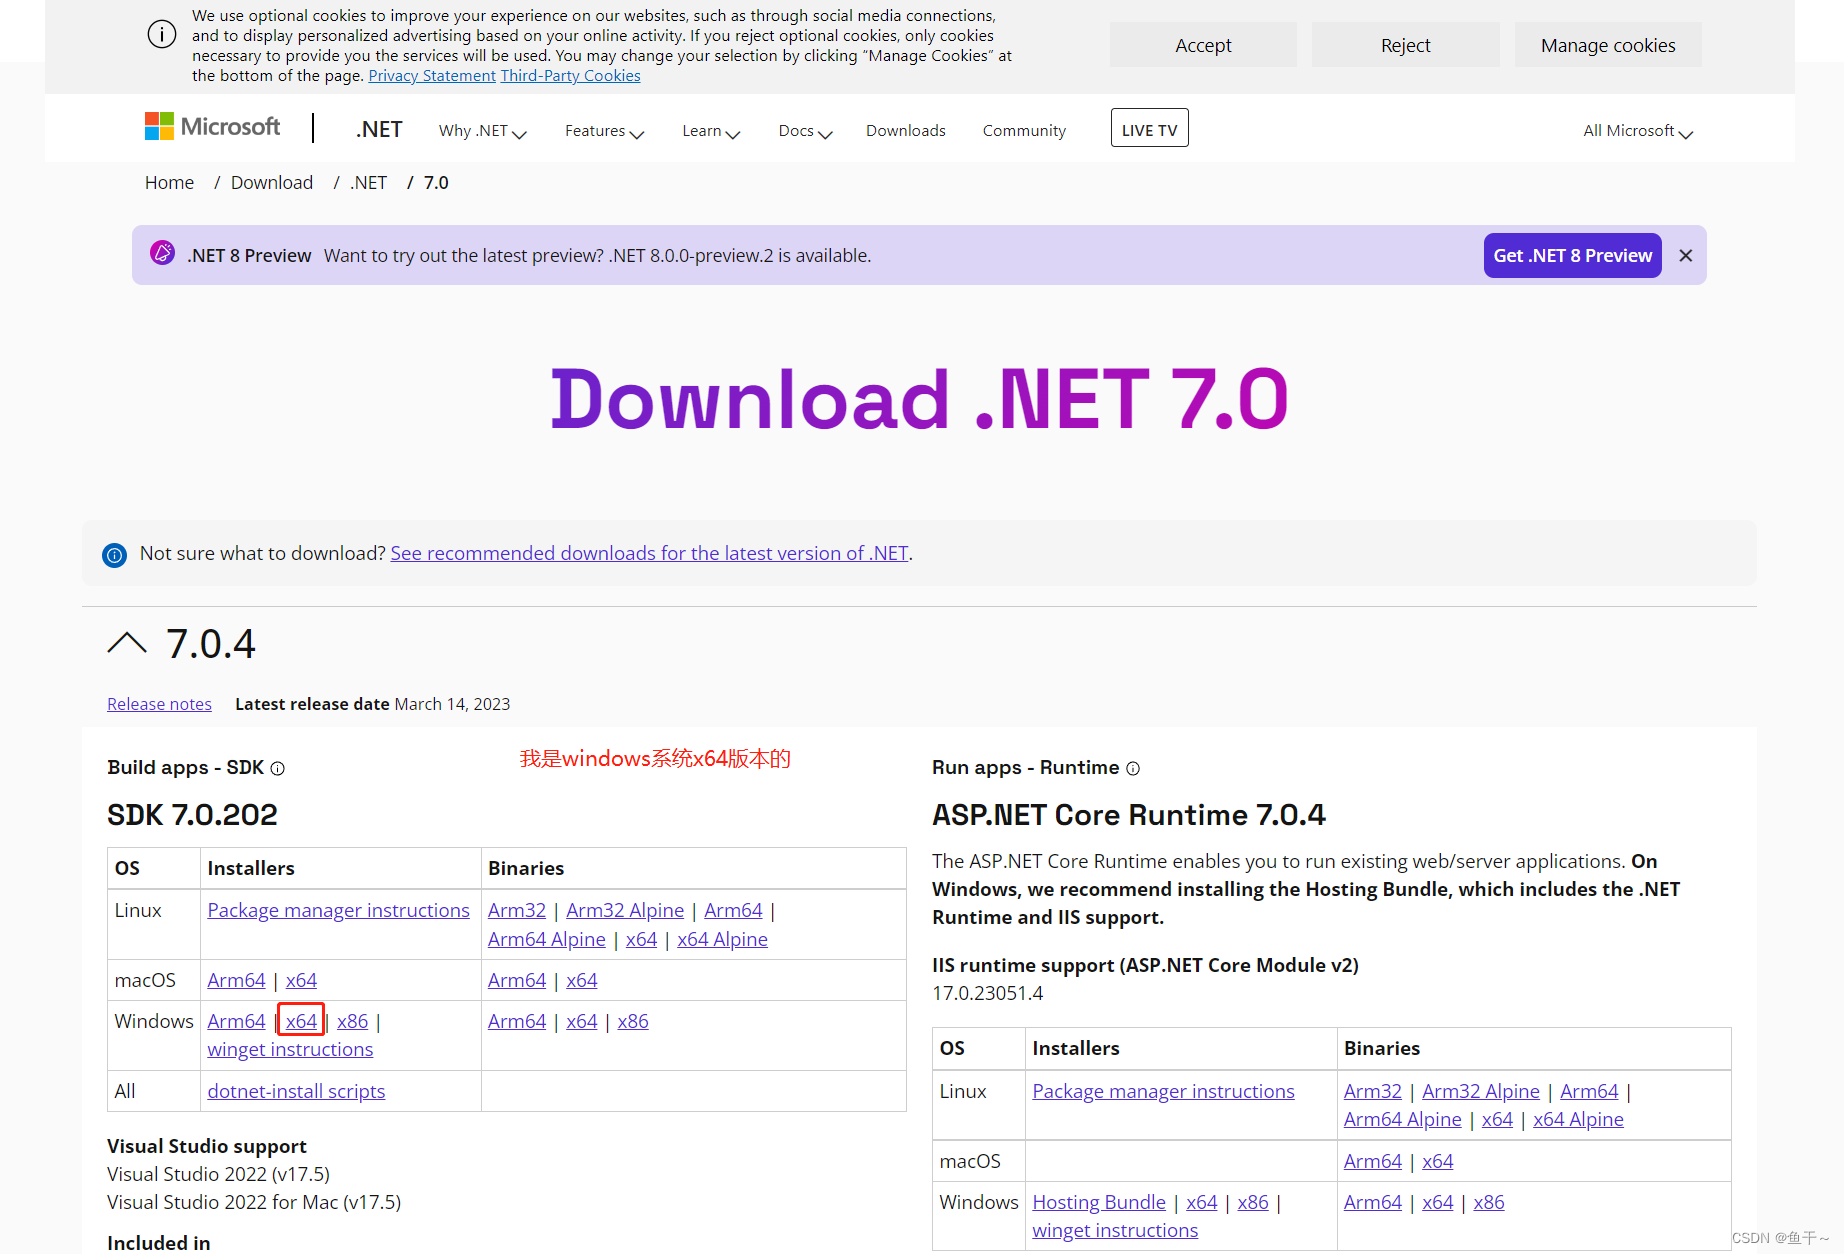Download Runtime macOS Arm64 binary

[x=1373, y=1161]
